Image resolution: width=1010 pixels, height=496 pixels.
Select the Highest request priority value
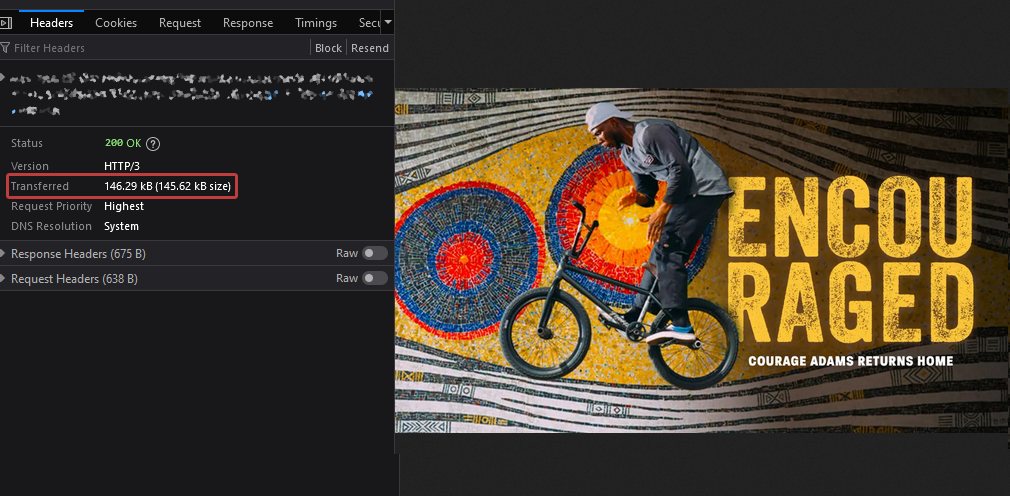click(124, 206)
